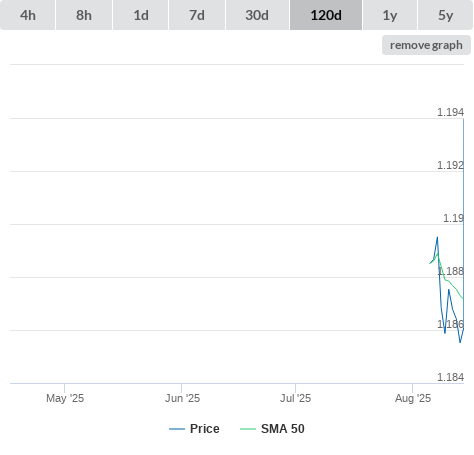This screenshot has height=455, width=474.
Task: Select the active 120d range tab
Action: [x=326, y=15]
